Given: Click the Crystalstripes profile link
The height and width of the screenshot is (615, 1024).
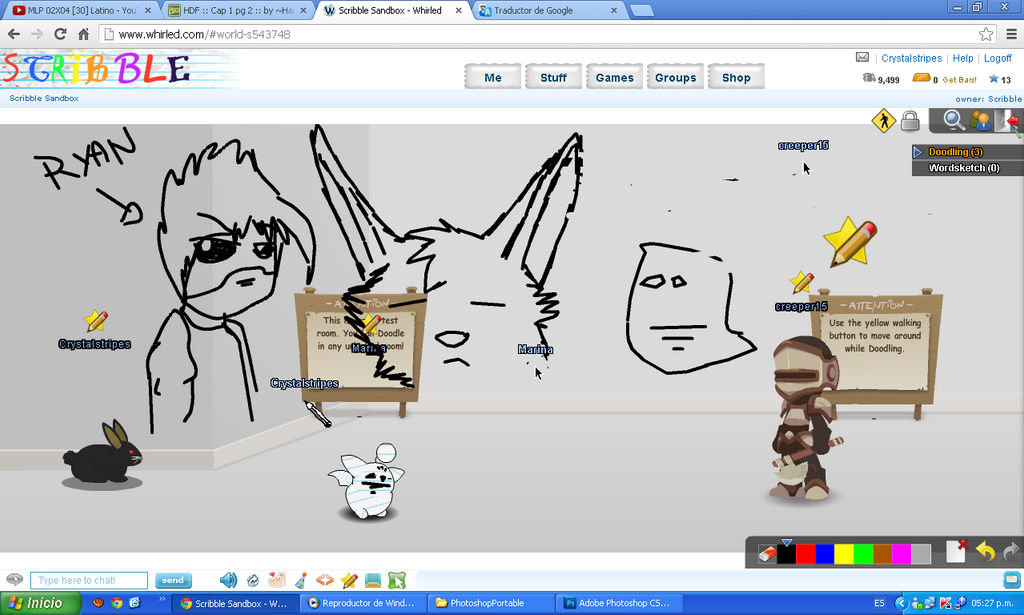Looking at the screenshot, I should pyautogui.click(x=912, y=58).
